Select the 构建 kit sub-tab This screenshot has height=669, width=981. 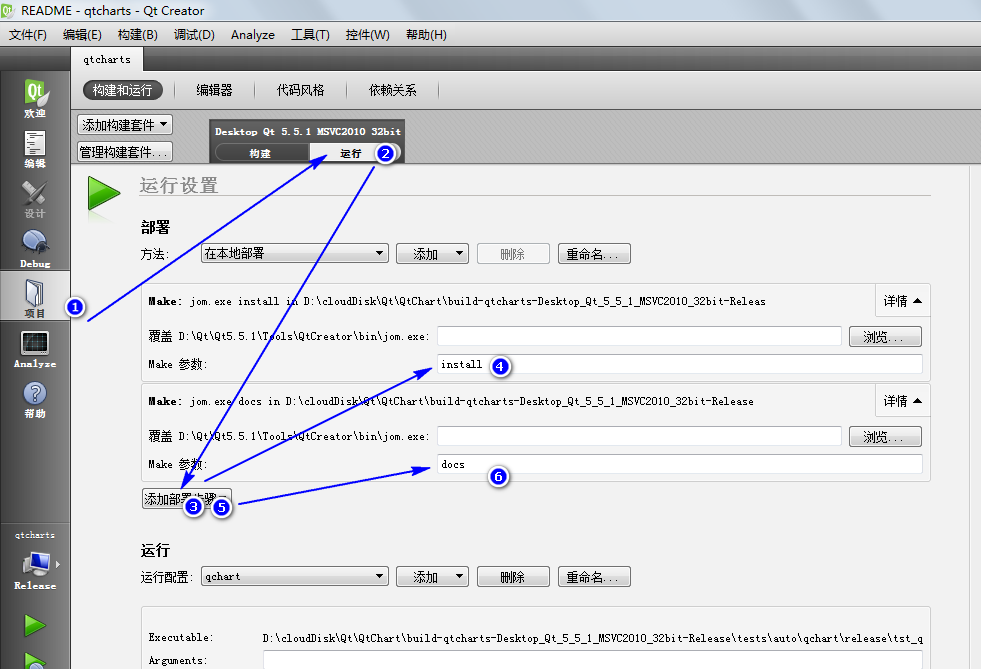pyautogui.click(x=260, y=153)
